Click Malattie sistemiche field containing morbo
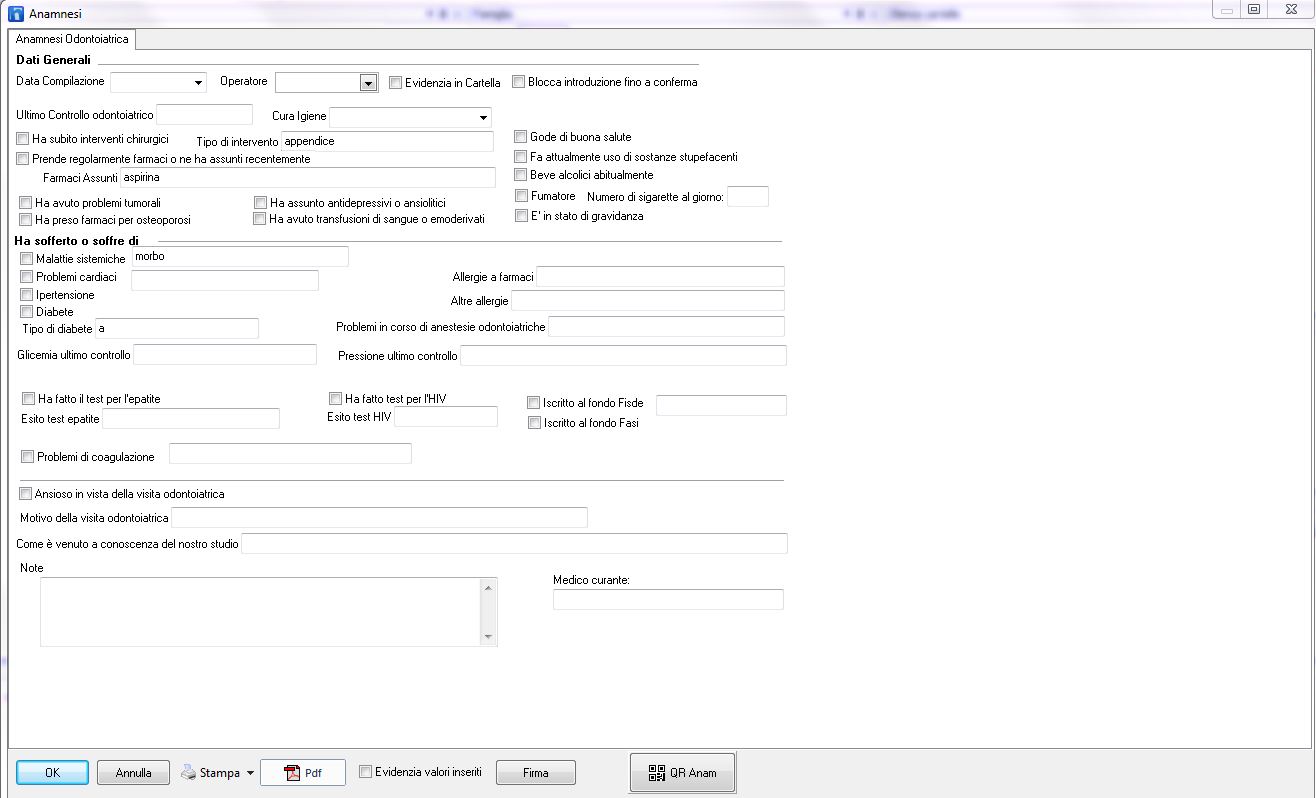The width and height of the screenshot is (1316, 798). pyautogui.click(x=240, y=257)
